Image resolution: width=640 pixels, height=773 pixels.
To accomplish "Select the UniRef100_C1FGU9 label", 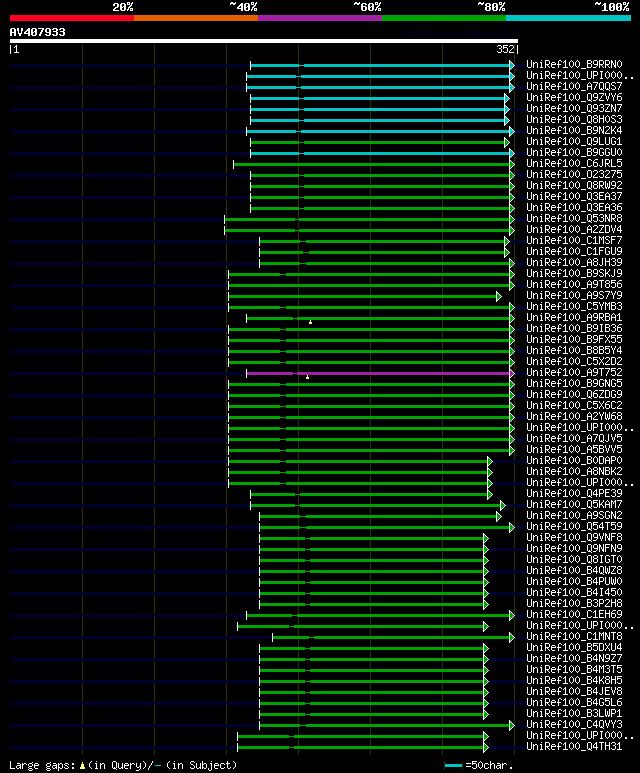I will (574, 251).
